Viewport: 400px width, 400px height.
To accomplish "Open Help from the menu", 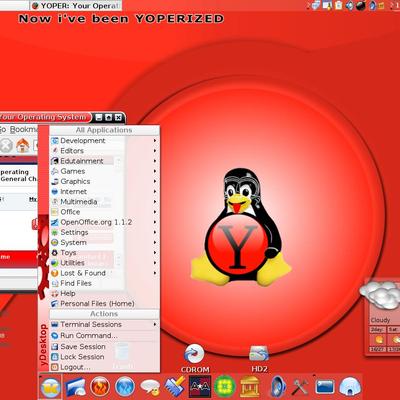I will pyautogui.click(x=104, y=294).
